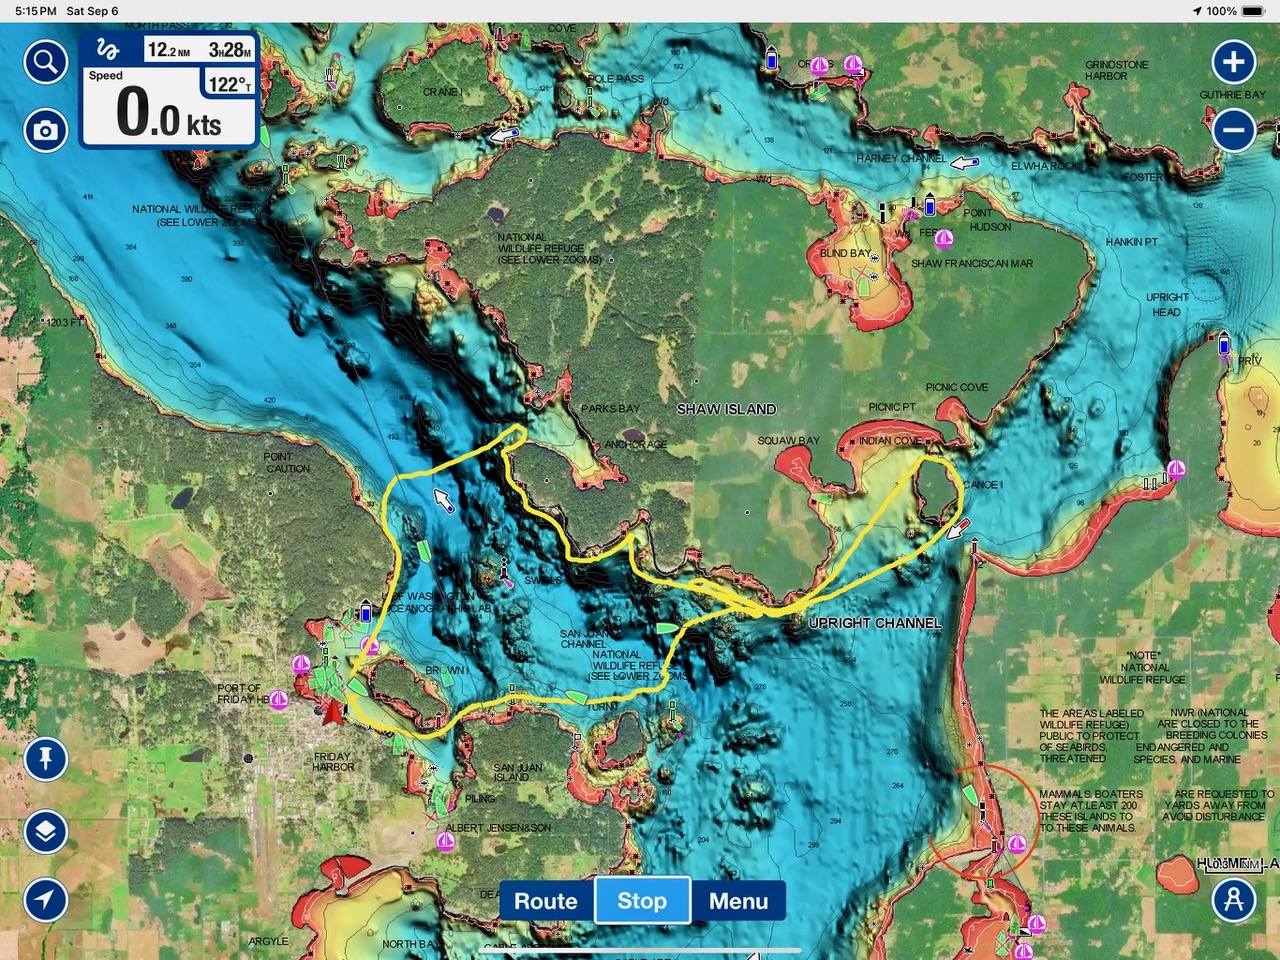
Task: Tap the track icon in speed panel
Action: coord(108,50)
